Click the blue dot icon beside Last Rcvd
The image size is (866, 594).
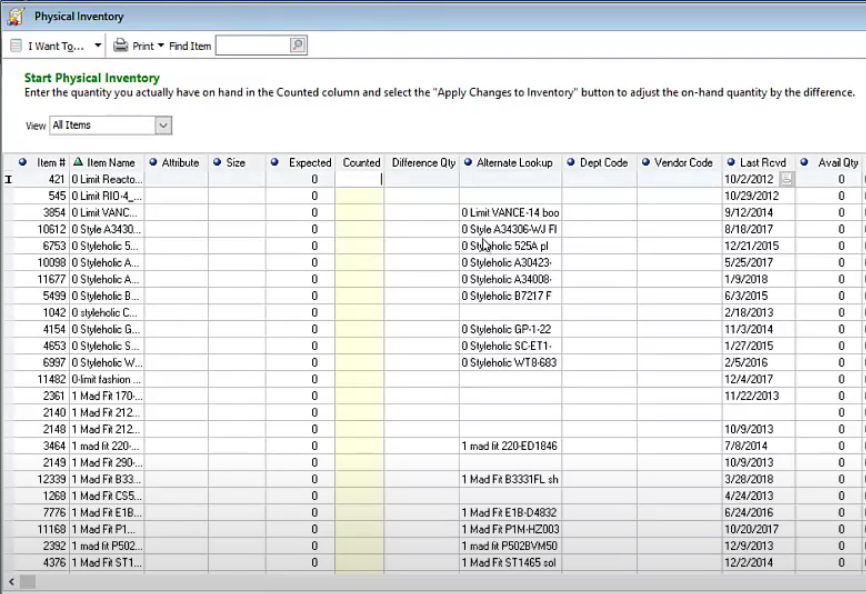(731, 162)
